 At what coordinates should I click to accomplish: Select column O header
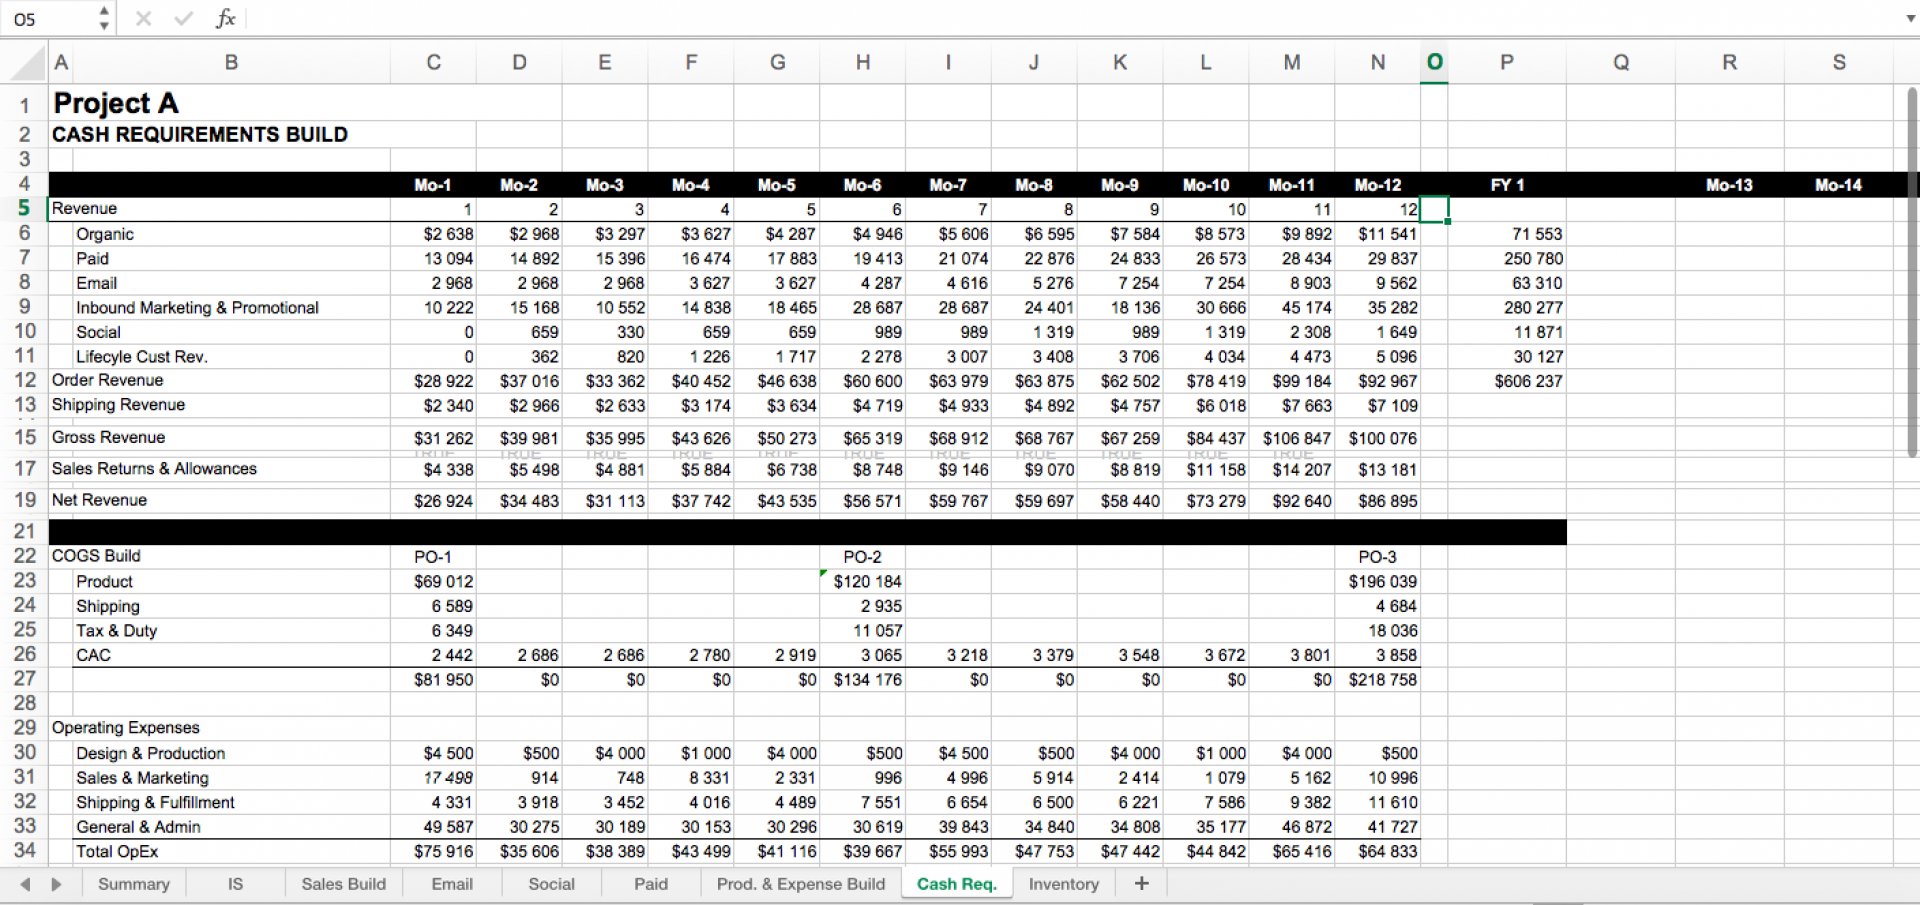pos(1434,63)
